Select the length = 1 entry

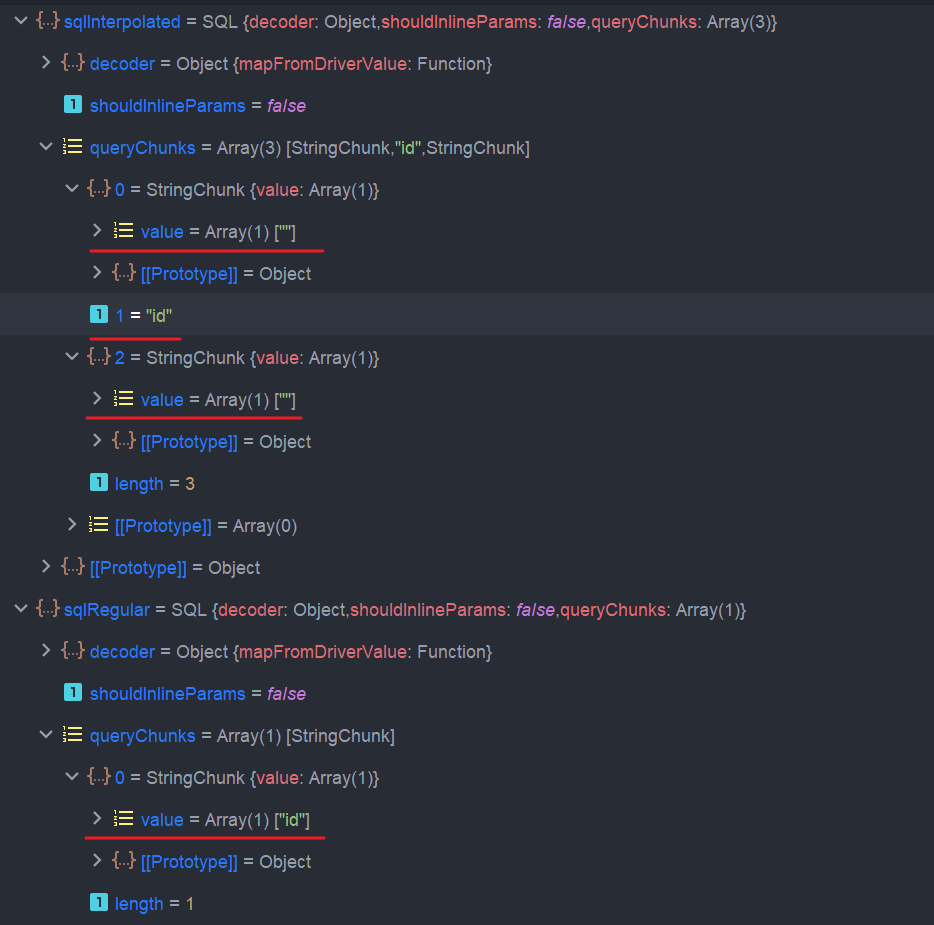coord(467,904)
